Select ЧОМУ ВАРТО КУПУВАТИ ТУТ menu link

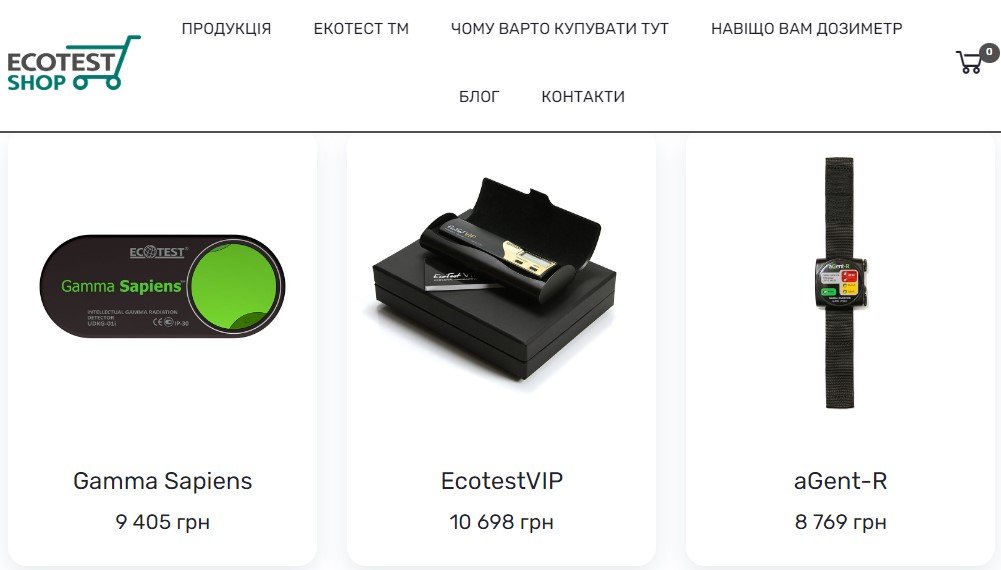(x=560, y=29)
